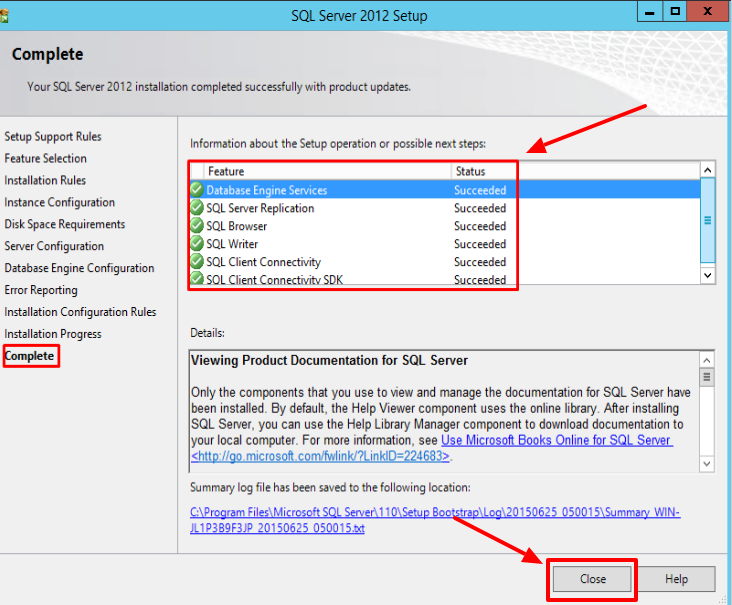The width and height of the screenshot is (732, 605).
Task: Click the green check icon beside SQL Server Replication
Action: coord(197,207)
